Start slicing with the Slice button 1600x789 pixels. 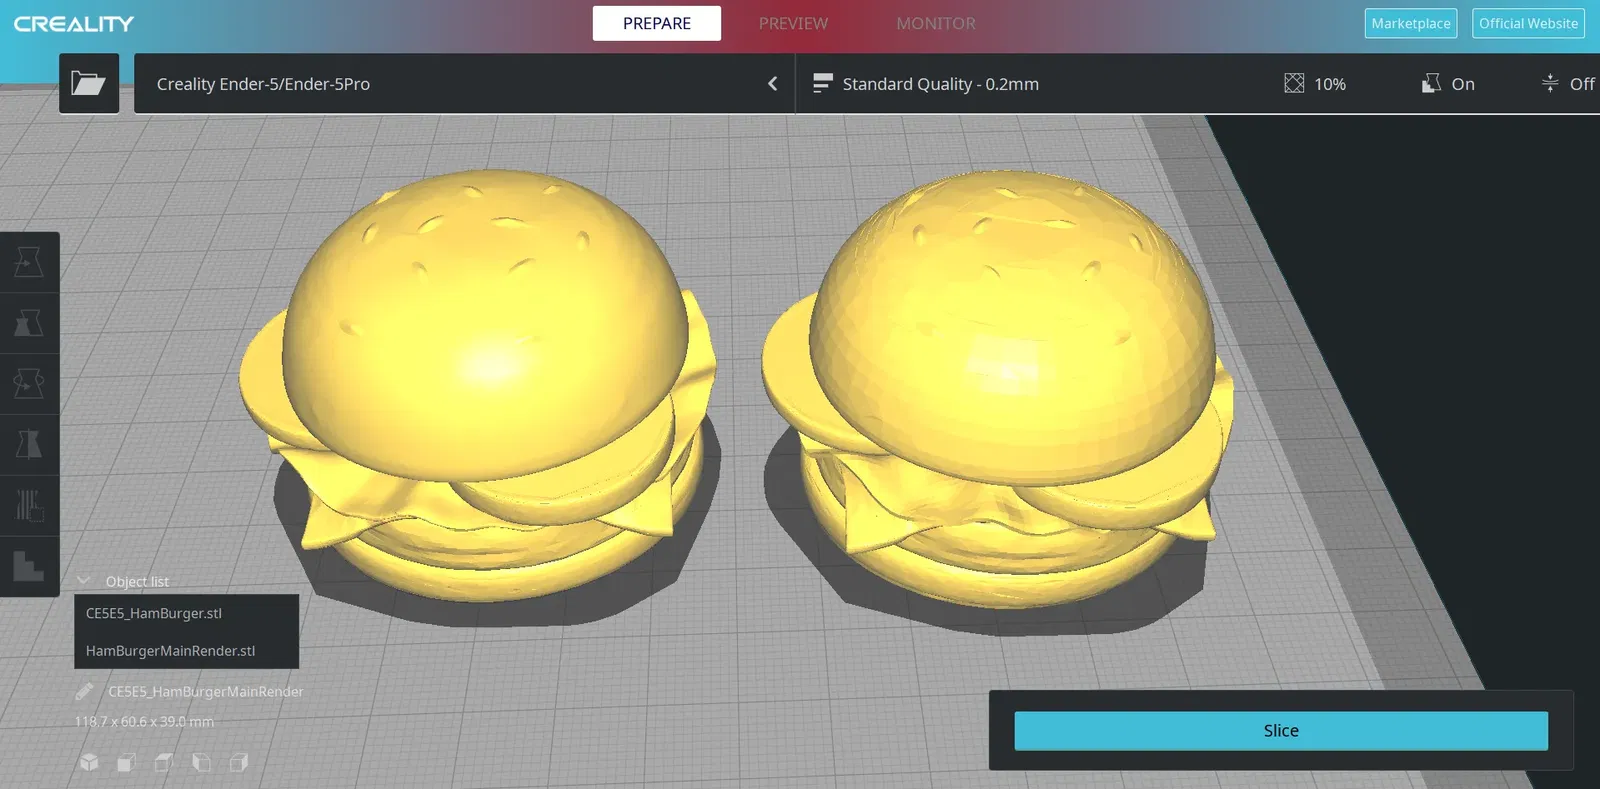click(x=1281, y=731)
